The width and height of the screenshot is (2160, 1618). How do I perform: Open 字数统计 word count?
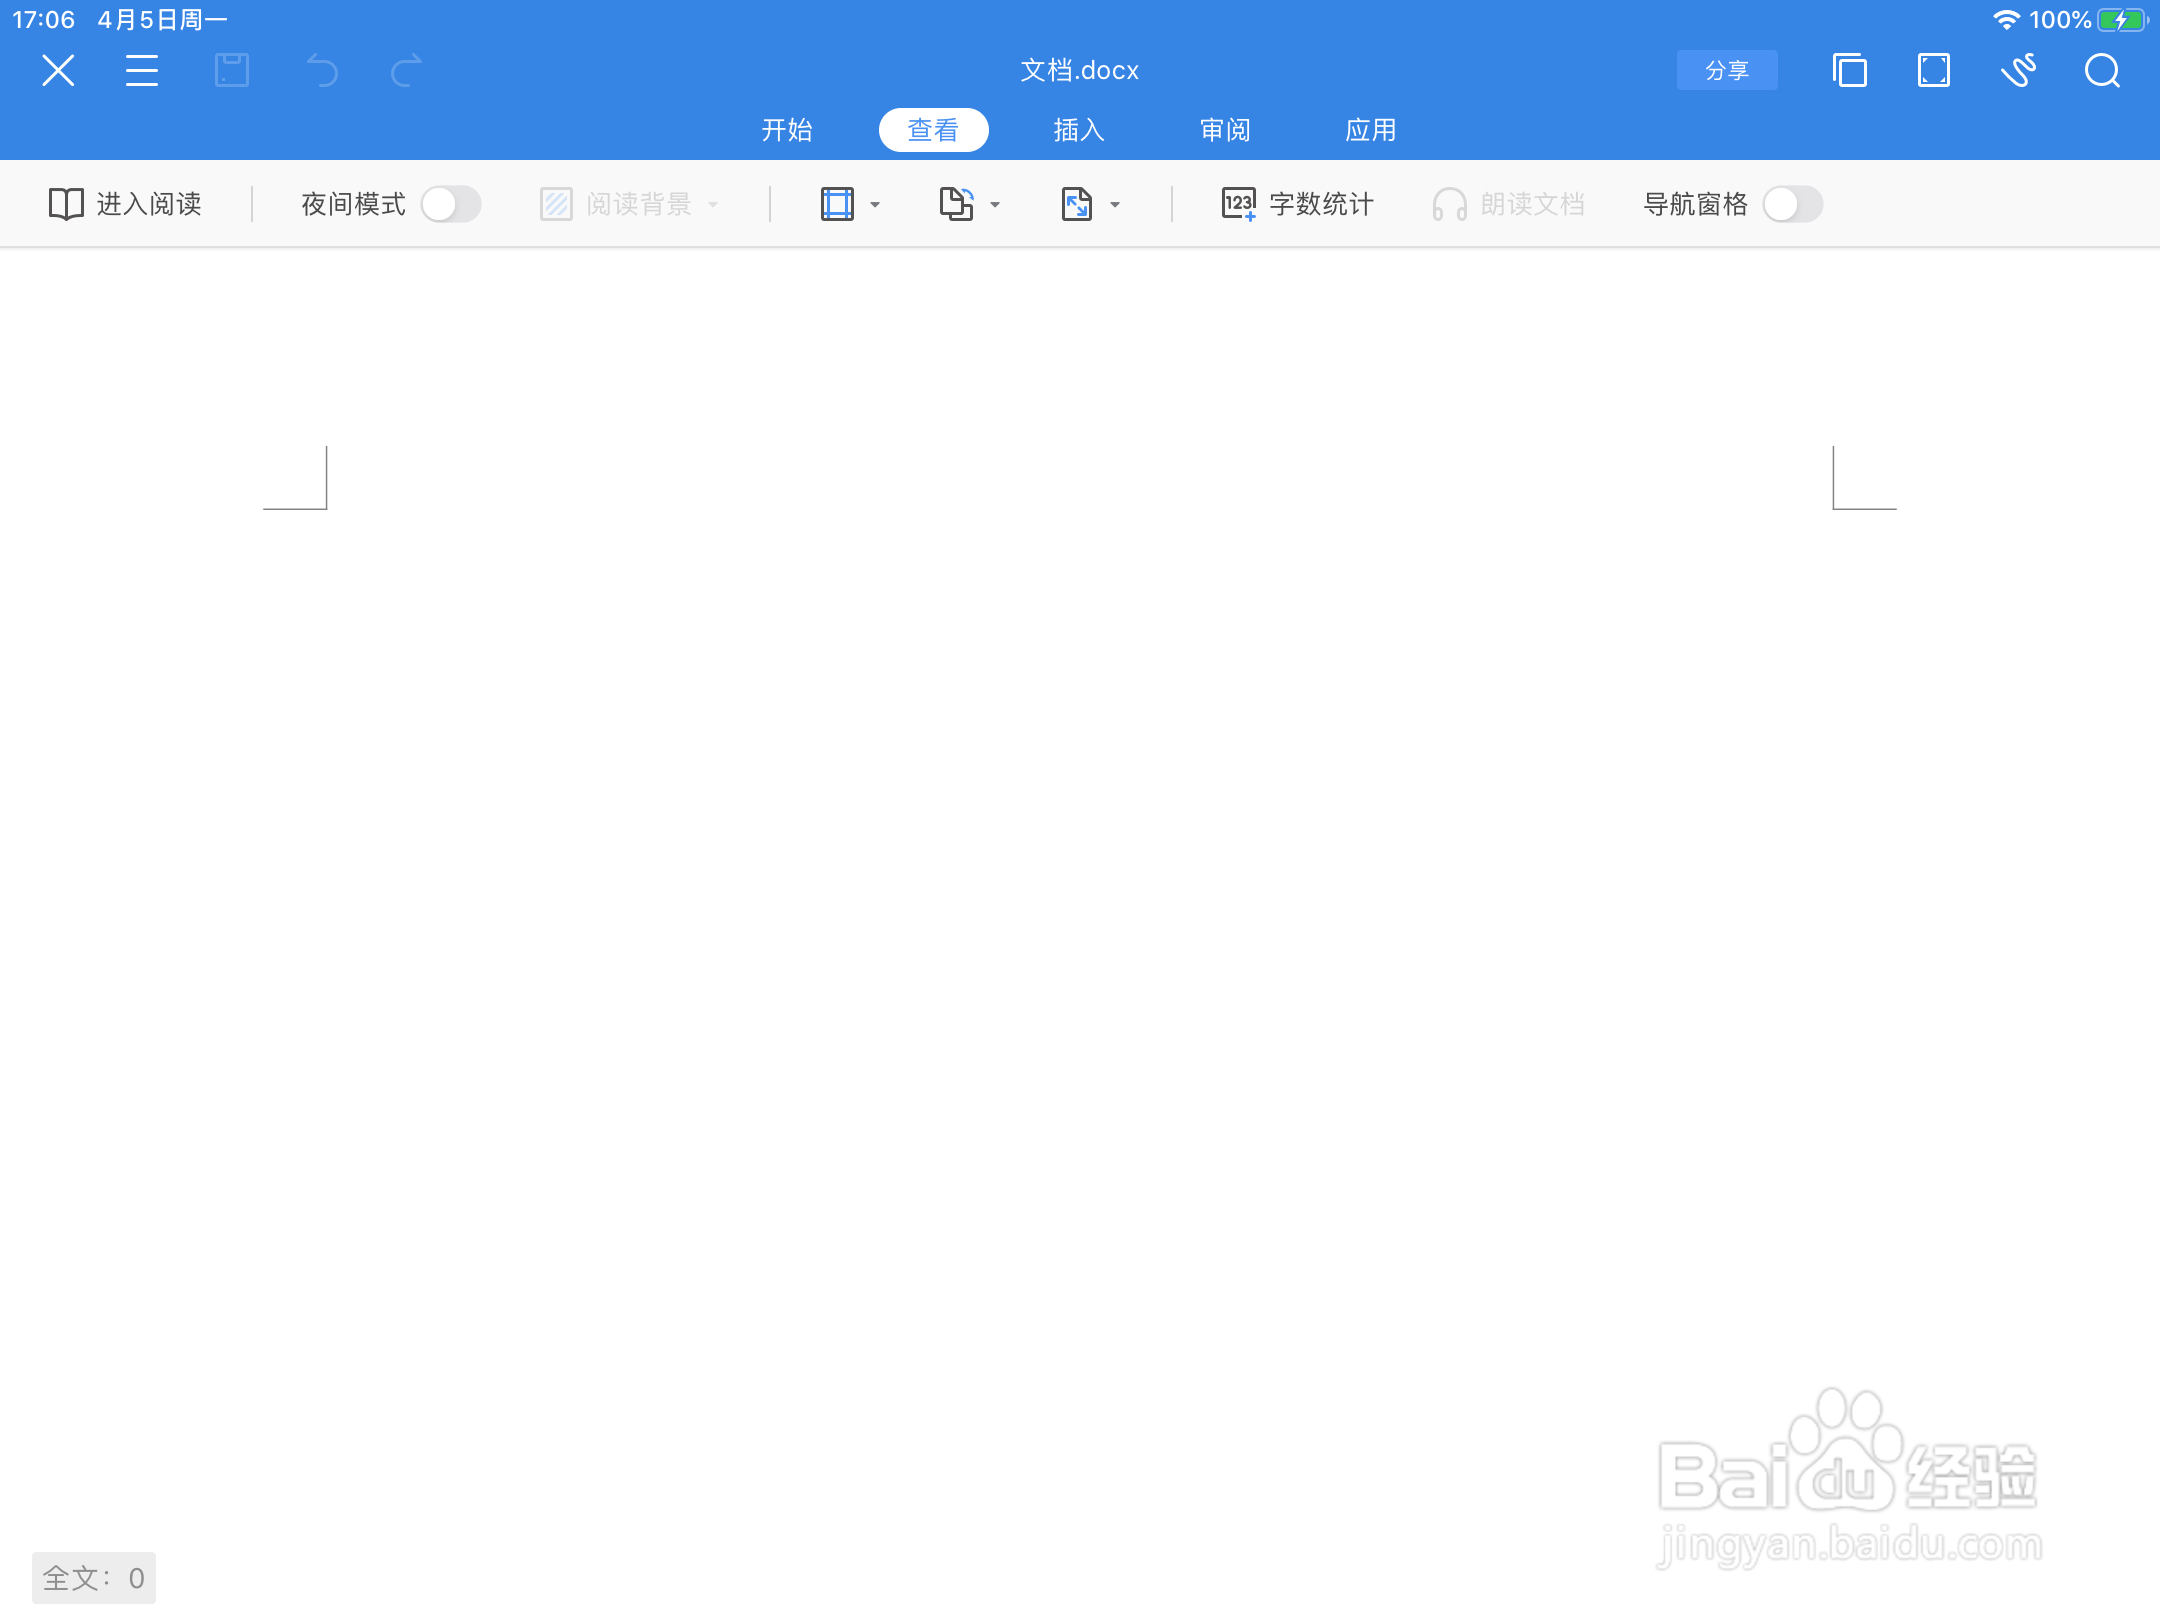coord(1297,204)
